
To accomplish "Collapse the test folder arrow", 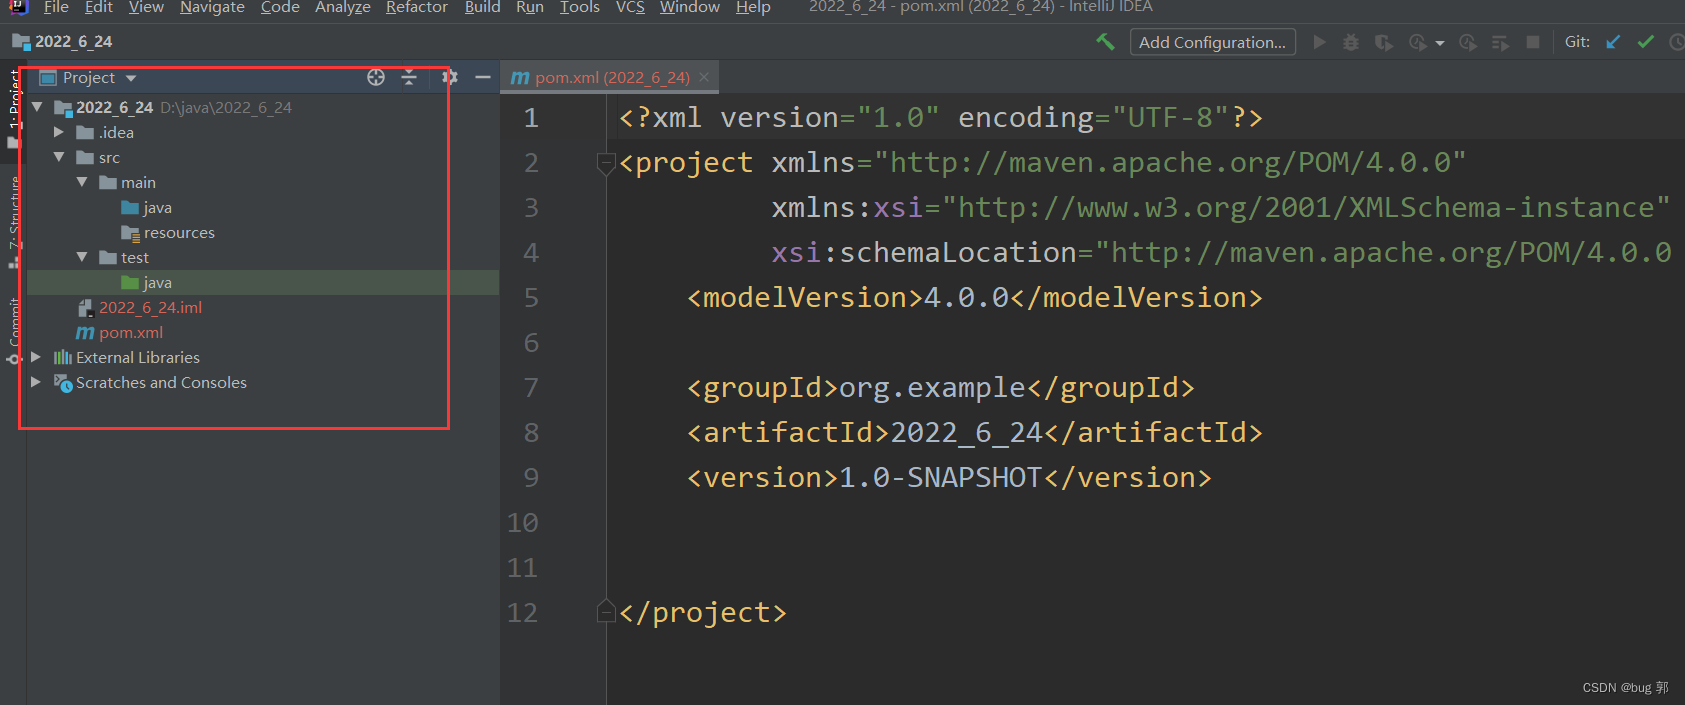I will pyautogui.click(x=82, y=257).
